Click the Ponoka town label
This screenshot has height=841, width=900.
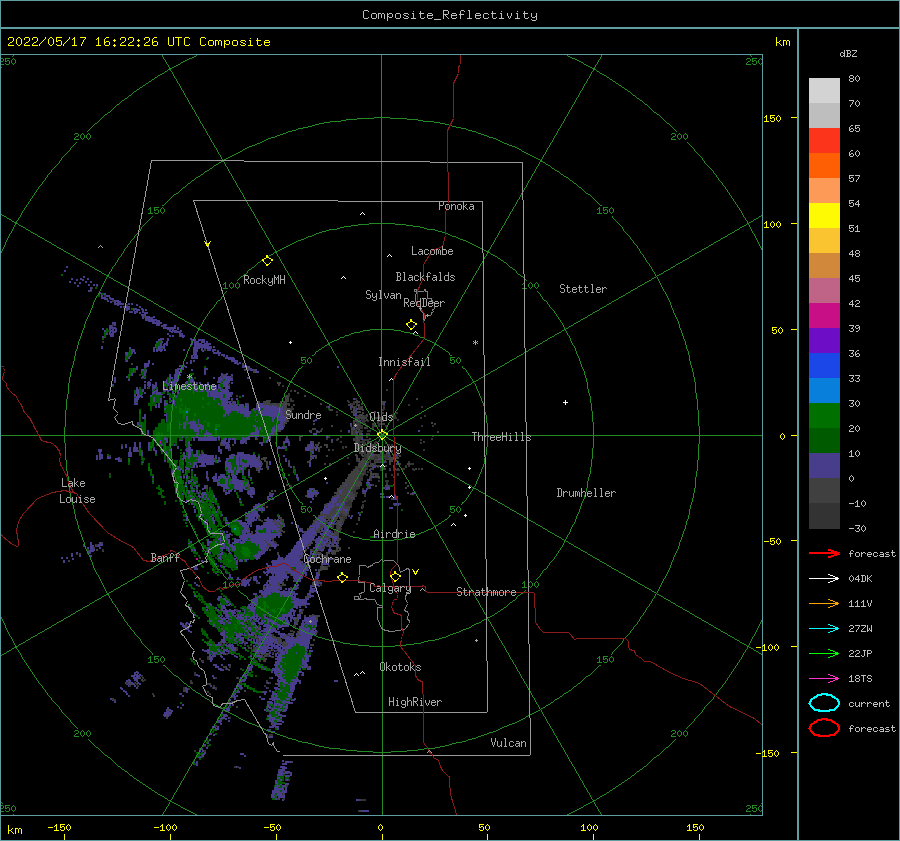456,206
